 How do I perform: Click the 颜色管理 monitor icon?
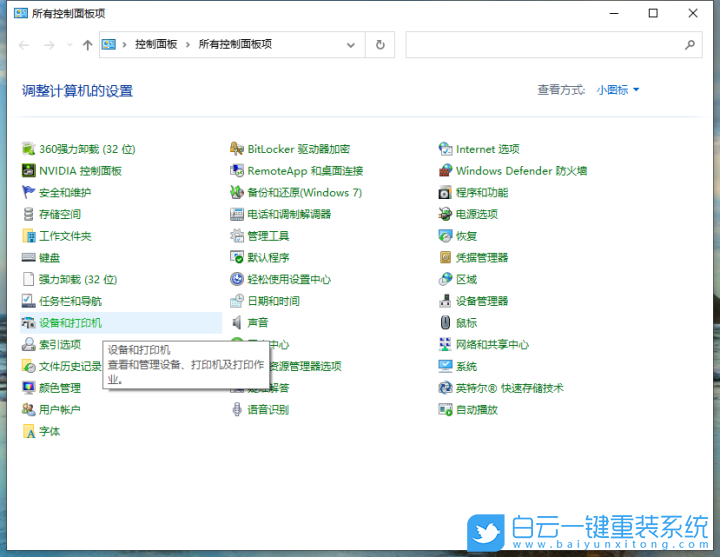tap(28, 388)
